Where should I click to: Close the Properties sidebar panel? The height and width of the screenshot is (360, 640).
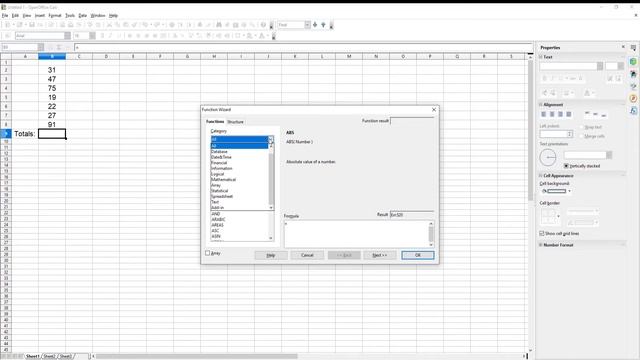623,47
